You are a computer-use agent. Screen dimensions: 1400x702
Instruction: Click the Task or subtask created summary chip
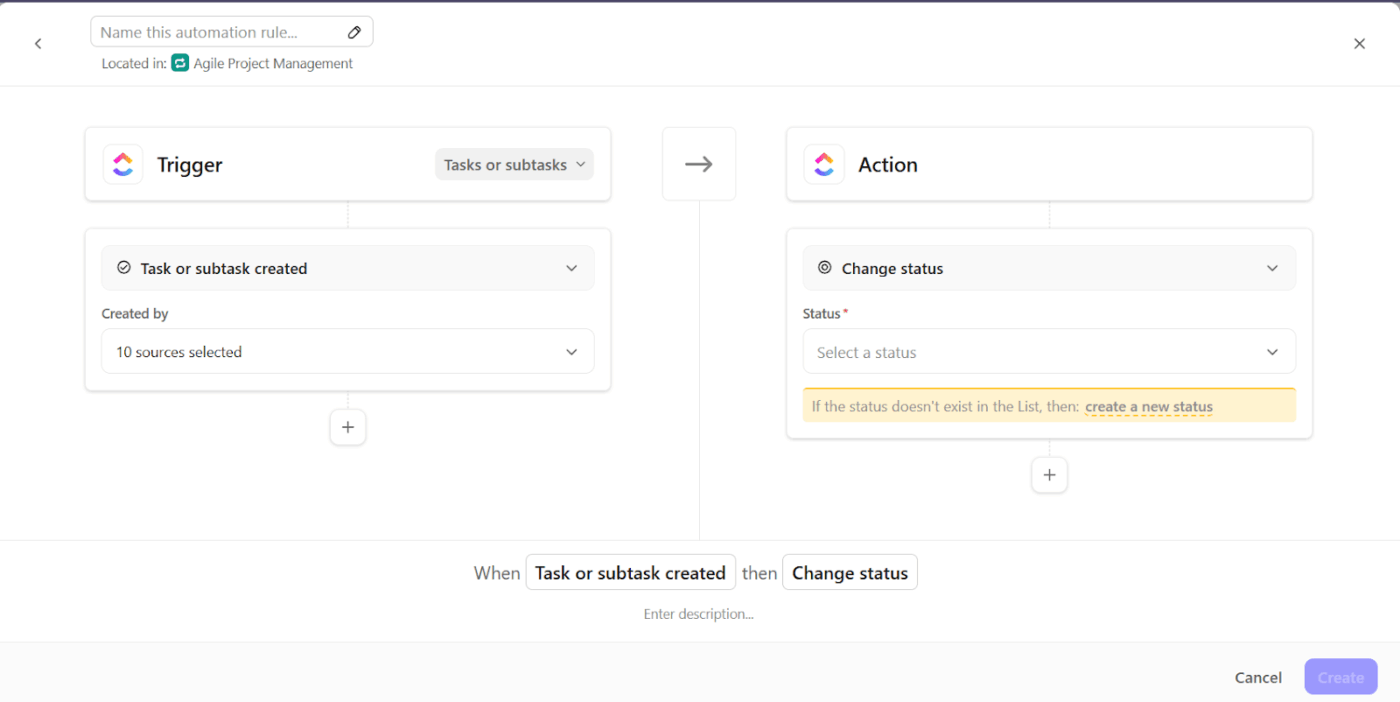pos(630,573)
